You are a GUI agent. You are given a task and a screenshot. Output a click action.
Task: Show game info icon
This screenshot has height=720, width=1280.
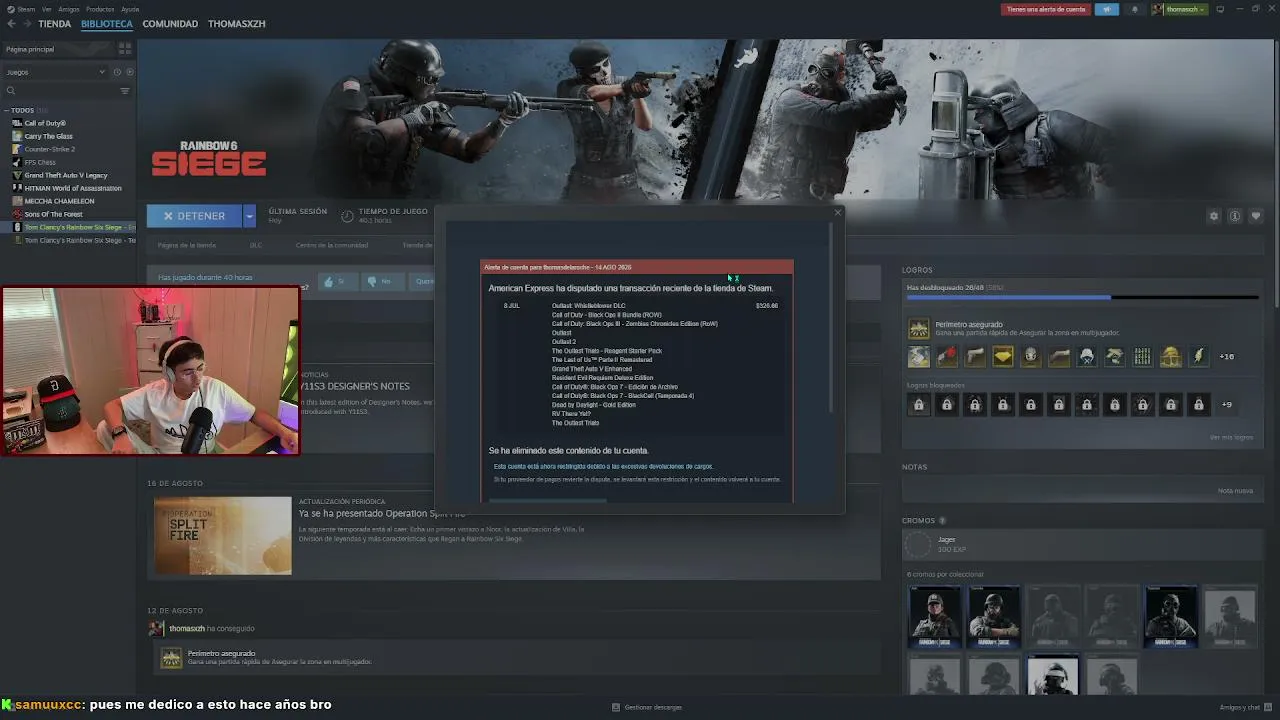pos(1235,216)
